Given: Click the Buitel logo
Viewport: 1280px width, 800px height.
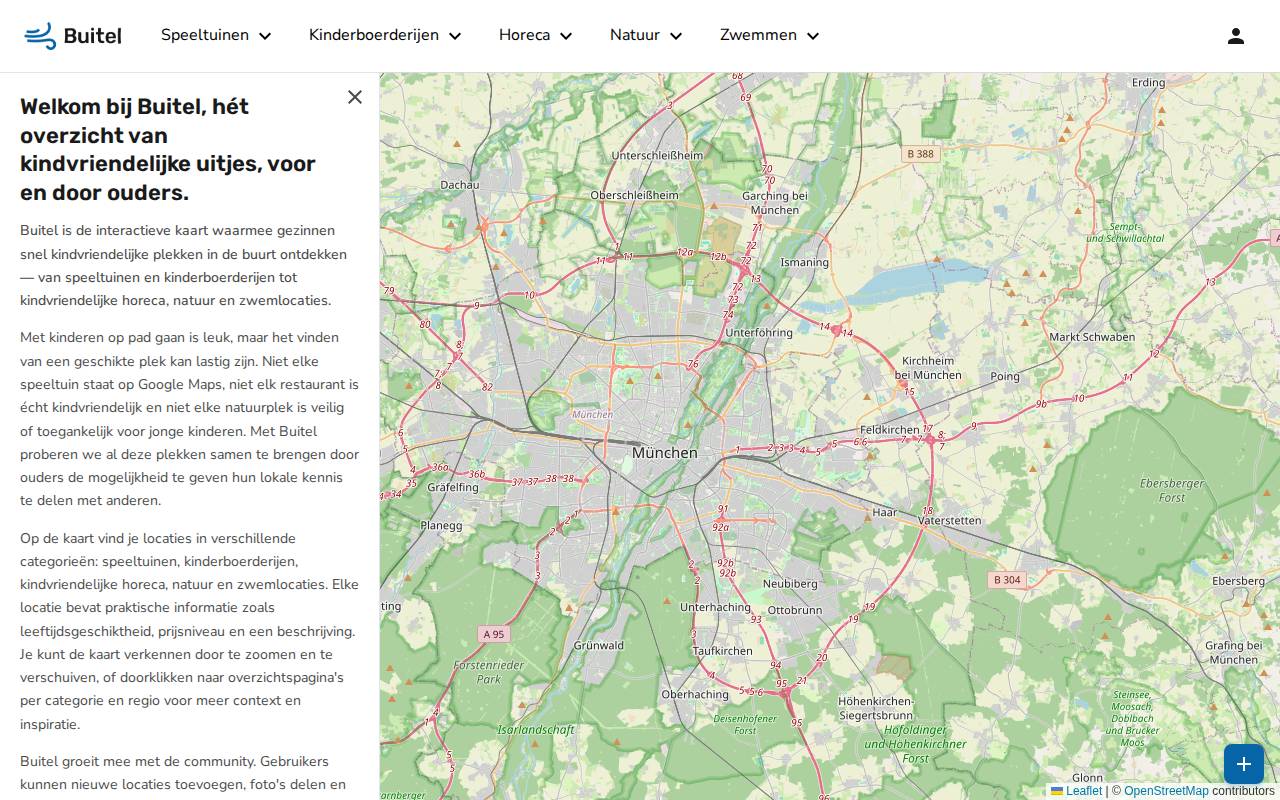Looking at the screenshot, I should point(73,36).
